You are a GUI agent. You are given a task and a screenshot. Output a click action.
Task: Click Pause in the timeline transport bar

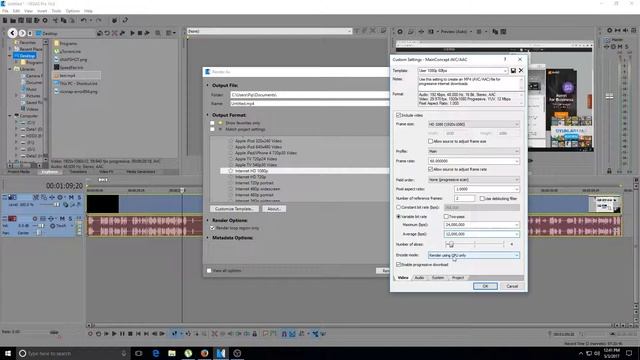coord(122,334)
